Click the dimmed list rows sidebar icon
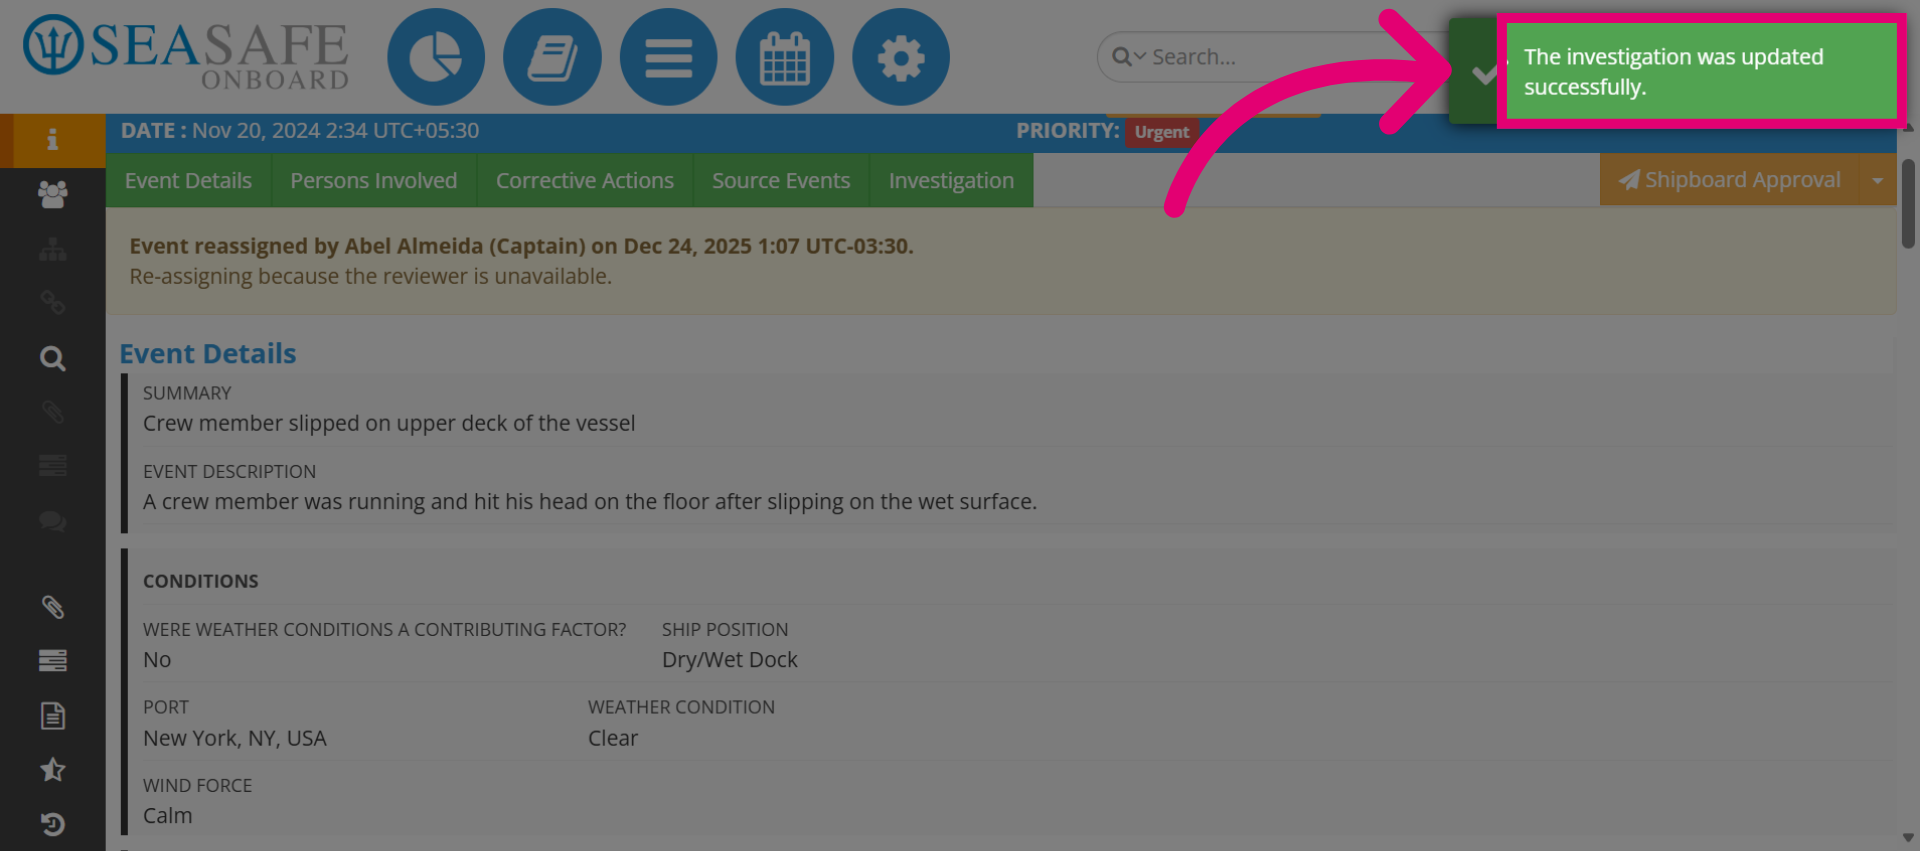This screenshot has width=1920, height=851. pos(52,465)
